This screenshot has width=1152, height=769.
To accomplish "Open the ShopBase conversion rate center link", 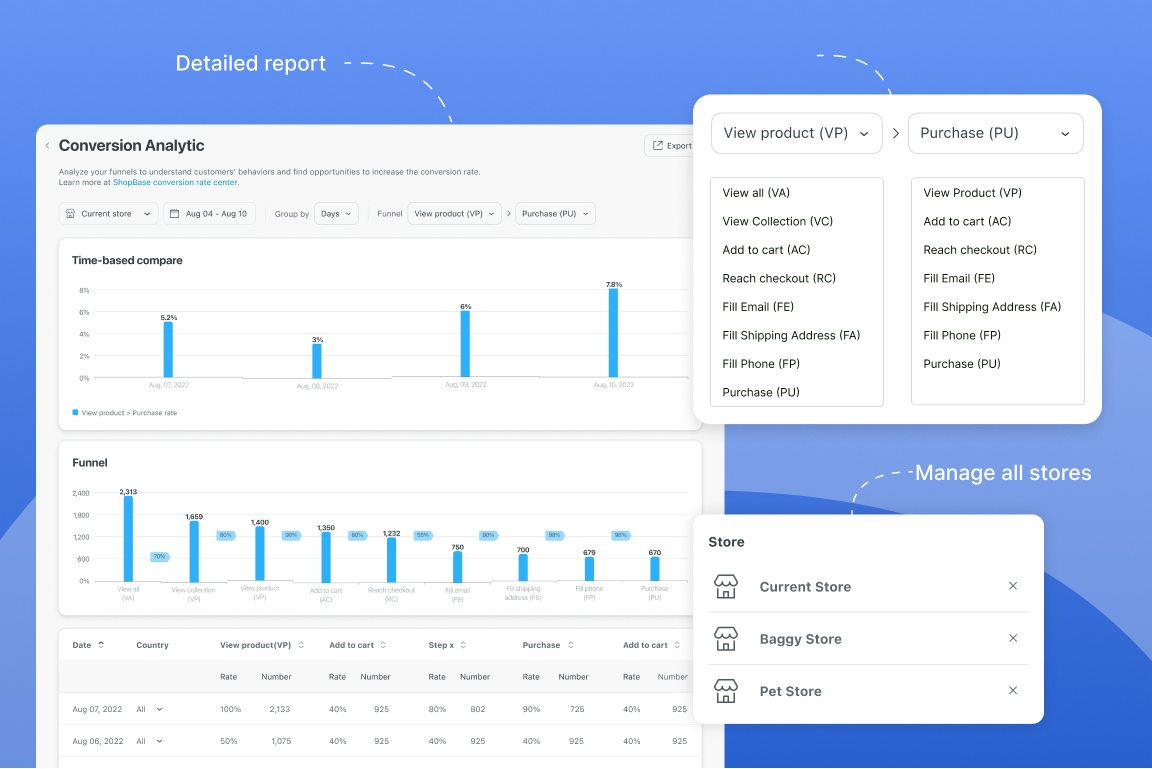I will coord(175,183).
